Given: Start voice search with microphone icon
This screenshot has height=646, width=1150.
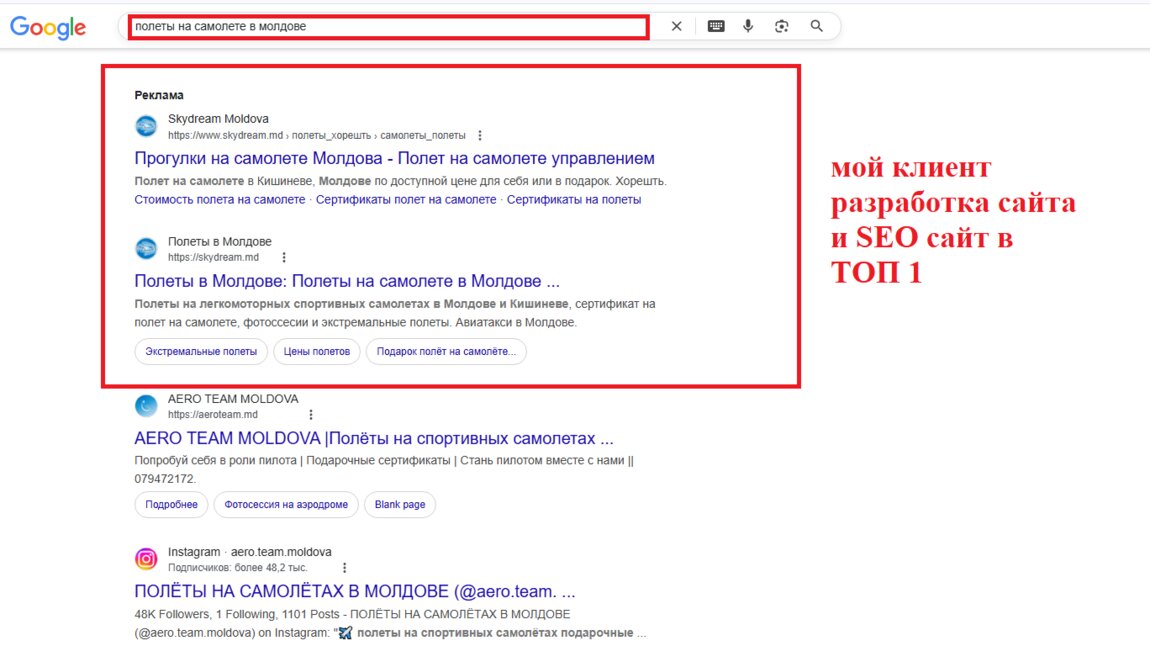Looking at the screenshot, I should (x=748, y=27).
